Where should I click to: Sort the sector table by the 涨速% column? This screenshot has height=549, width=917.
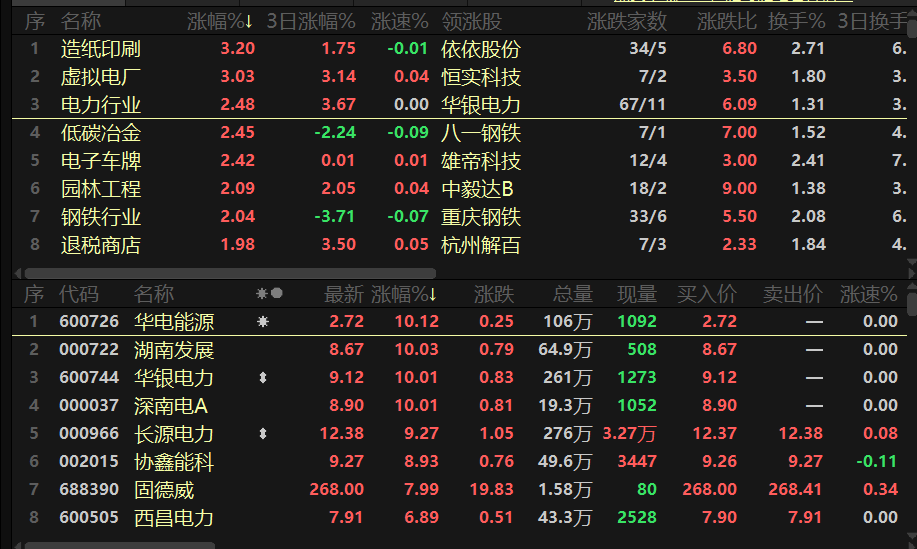(399, 22)
